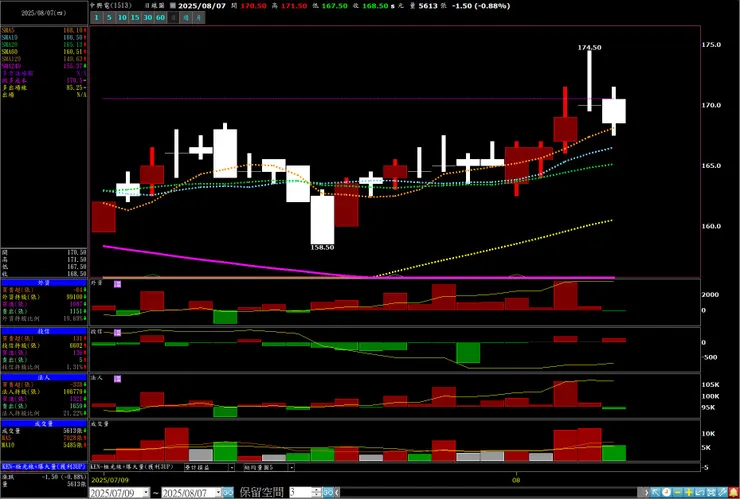The image size is (740, 499).
Task: Select the 5-minute chart interval button
Action: pos(109,17)
